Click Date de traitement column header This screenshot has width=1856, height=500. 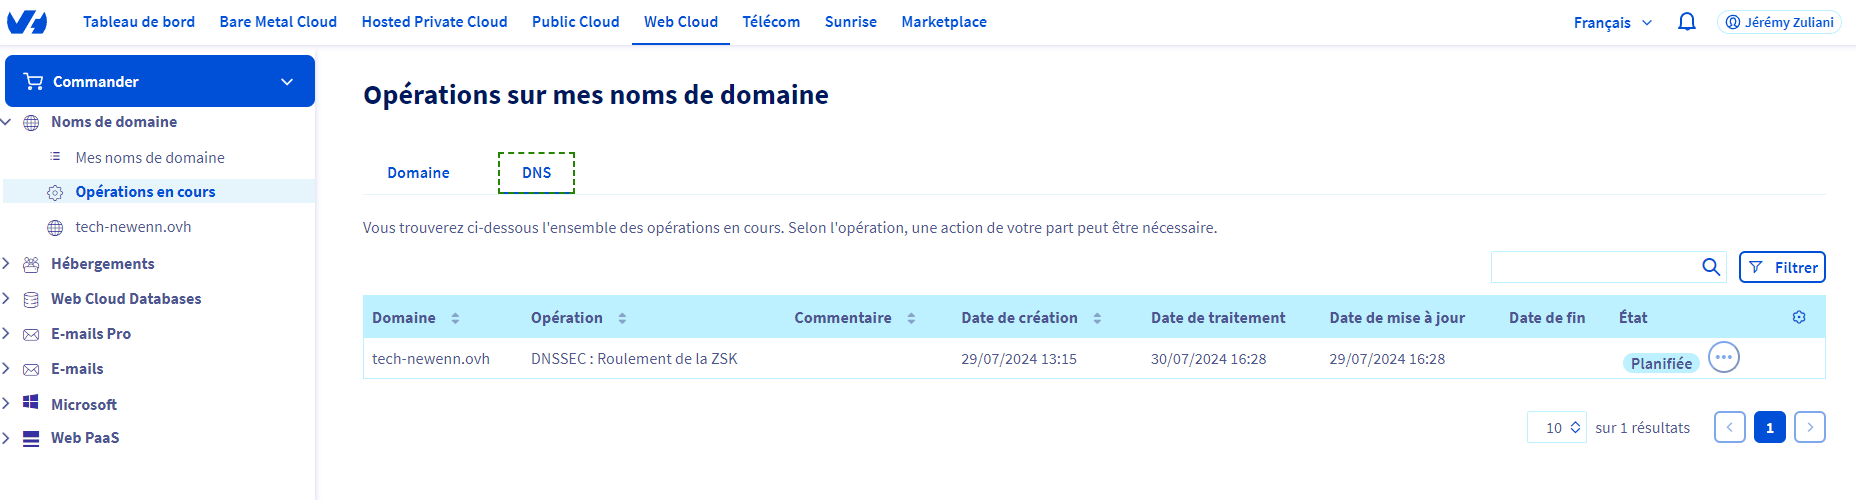(x=1218, y=318)
